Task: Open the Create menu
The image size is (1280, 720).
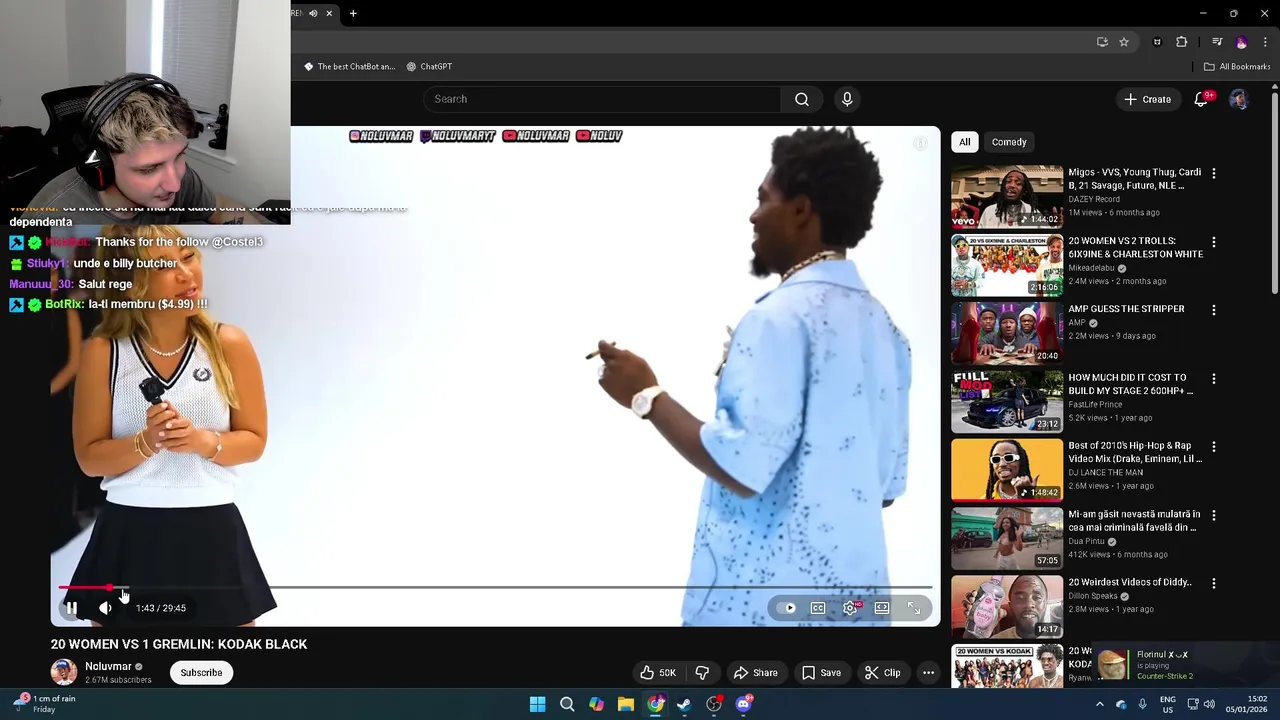Action: 1147,99
